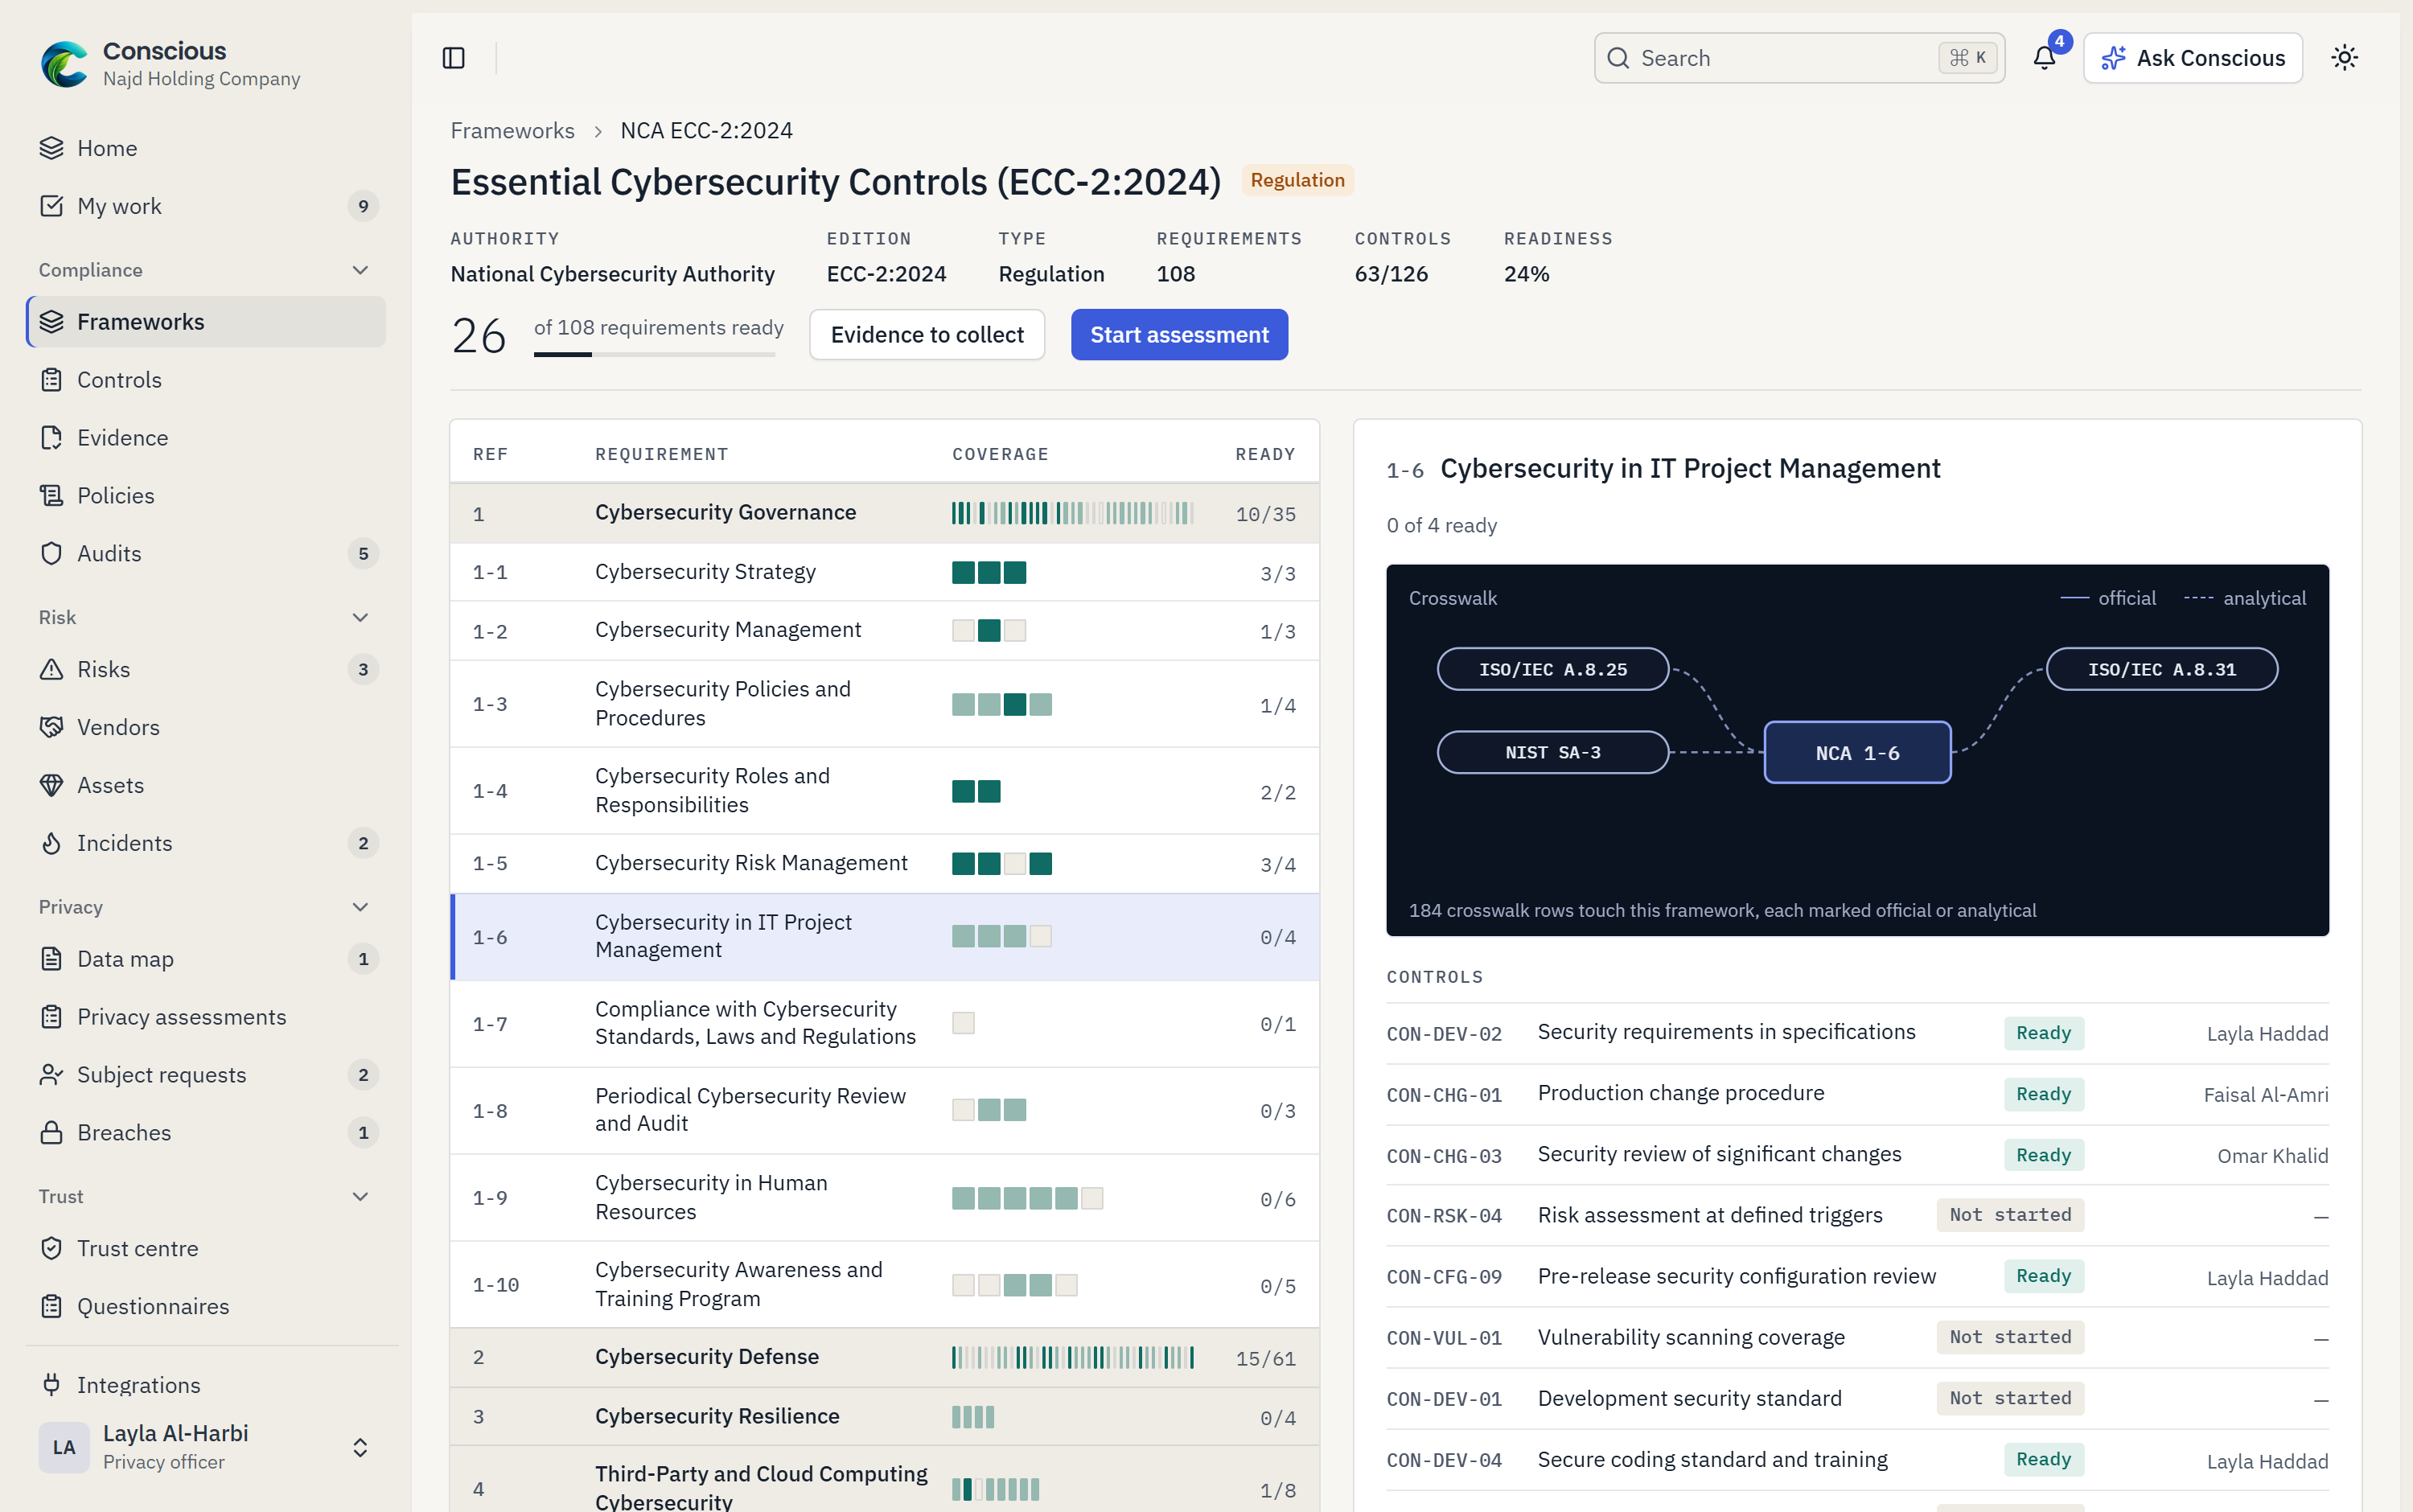
Task: Open the Integrations page
Action: (206, 1385)
